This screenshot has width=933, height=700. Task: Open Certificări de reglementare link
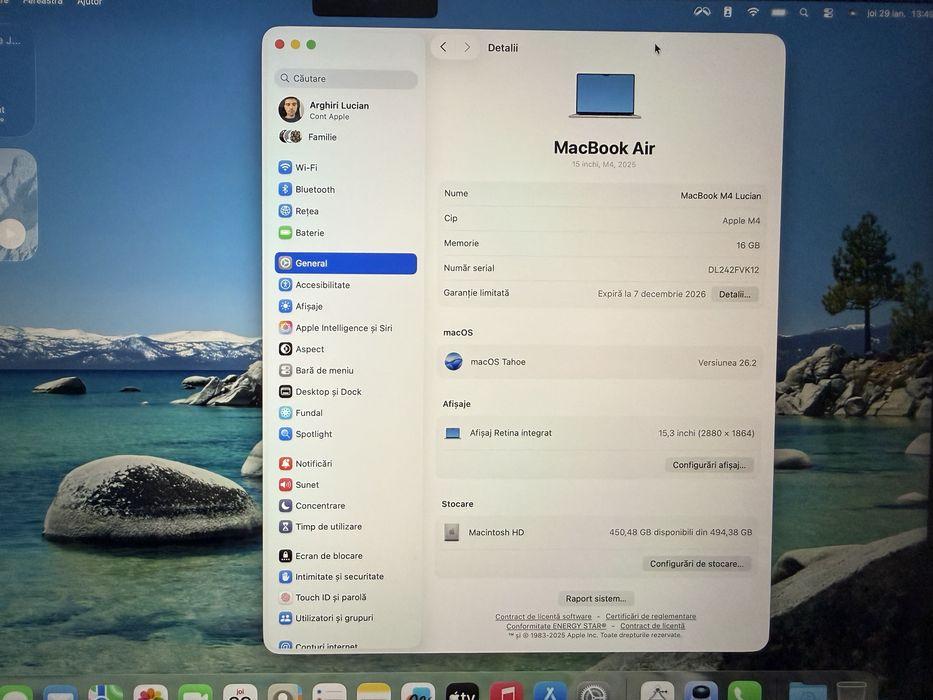[650, 616]
